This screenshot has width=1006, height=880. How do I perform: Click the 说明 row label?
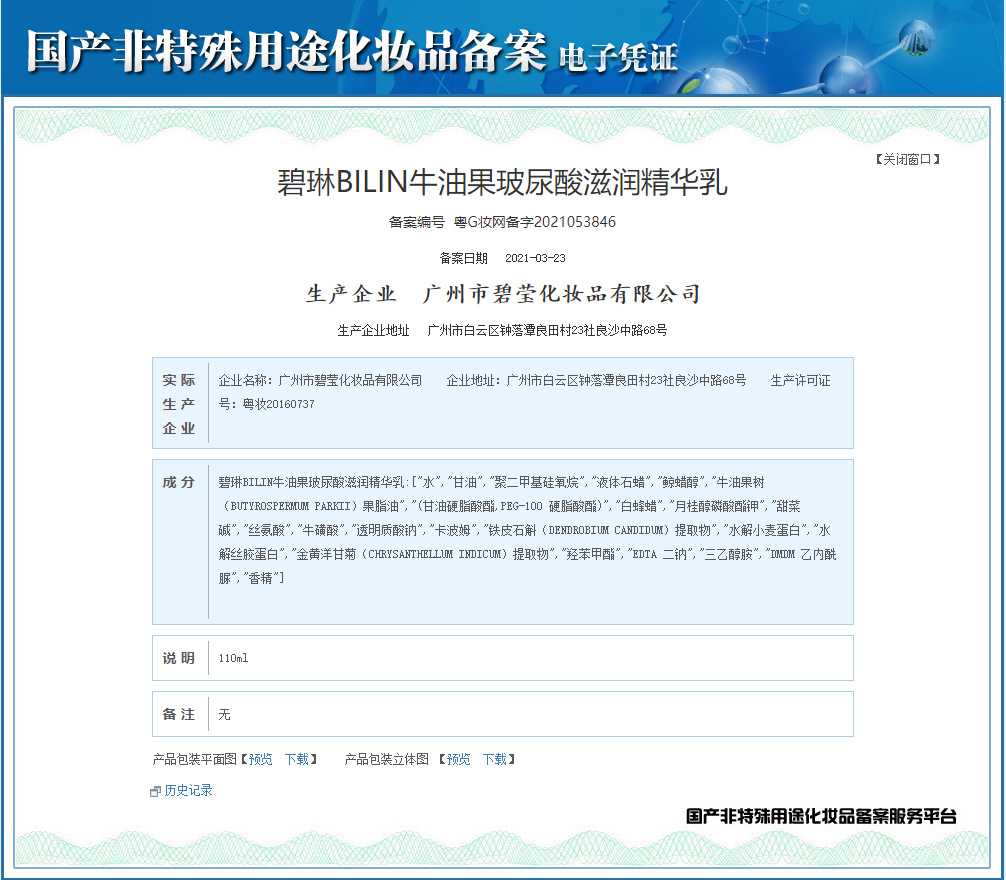(178, 658)
